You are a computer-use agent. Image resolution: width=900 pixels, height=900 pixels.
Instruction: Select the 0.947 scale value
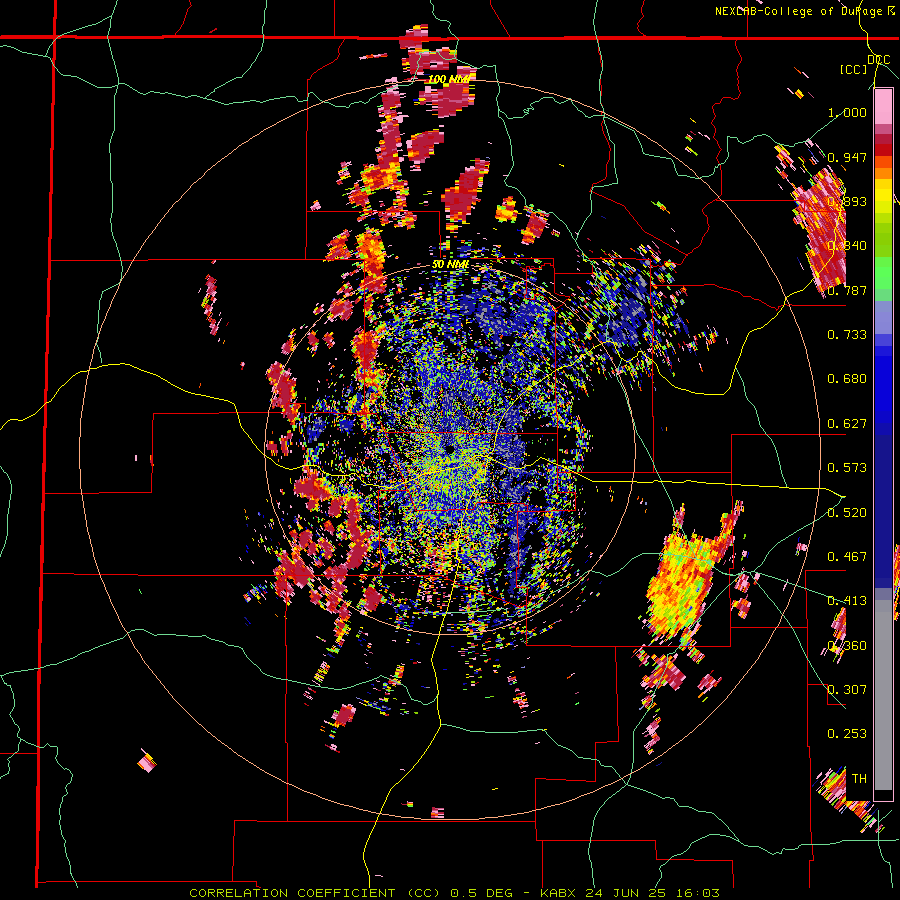(847, 157)
